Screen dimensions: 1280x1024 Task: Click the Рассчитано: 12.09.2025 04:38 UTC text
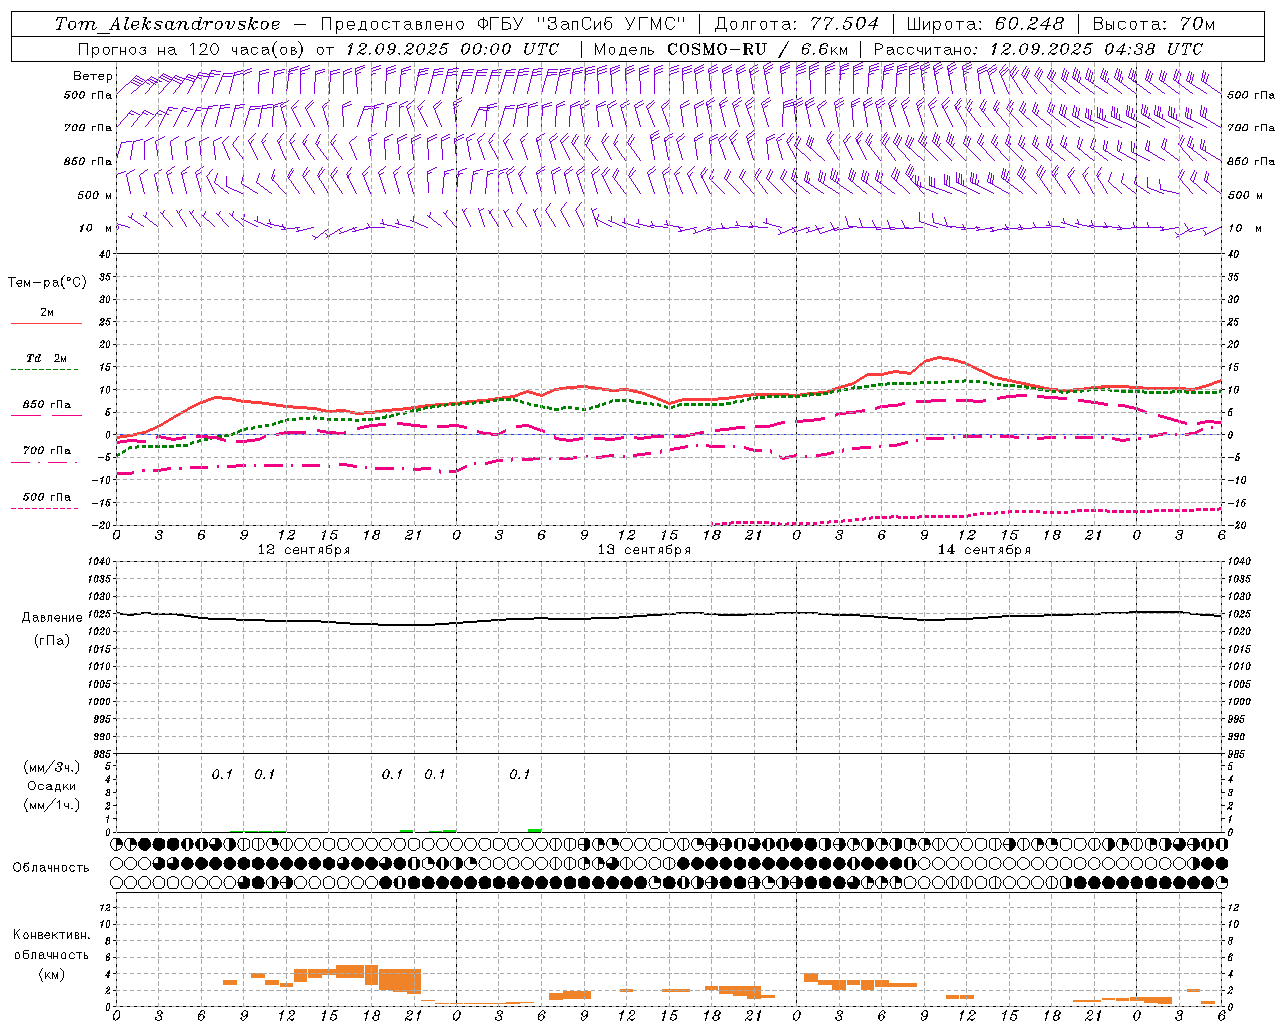coord(1038,49)
